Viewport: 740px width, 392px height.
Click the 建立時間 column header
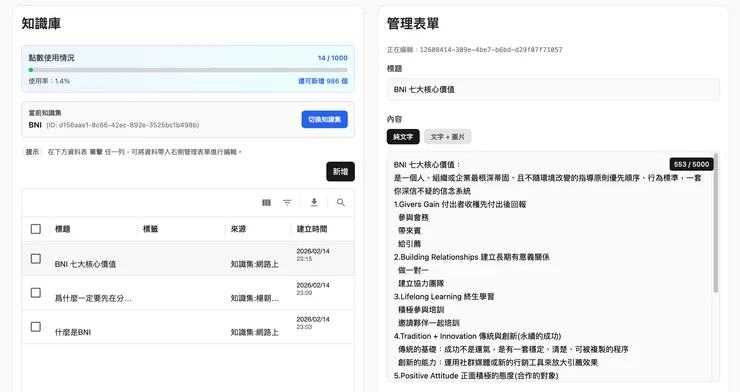click(x=312, y=229)
